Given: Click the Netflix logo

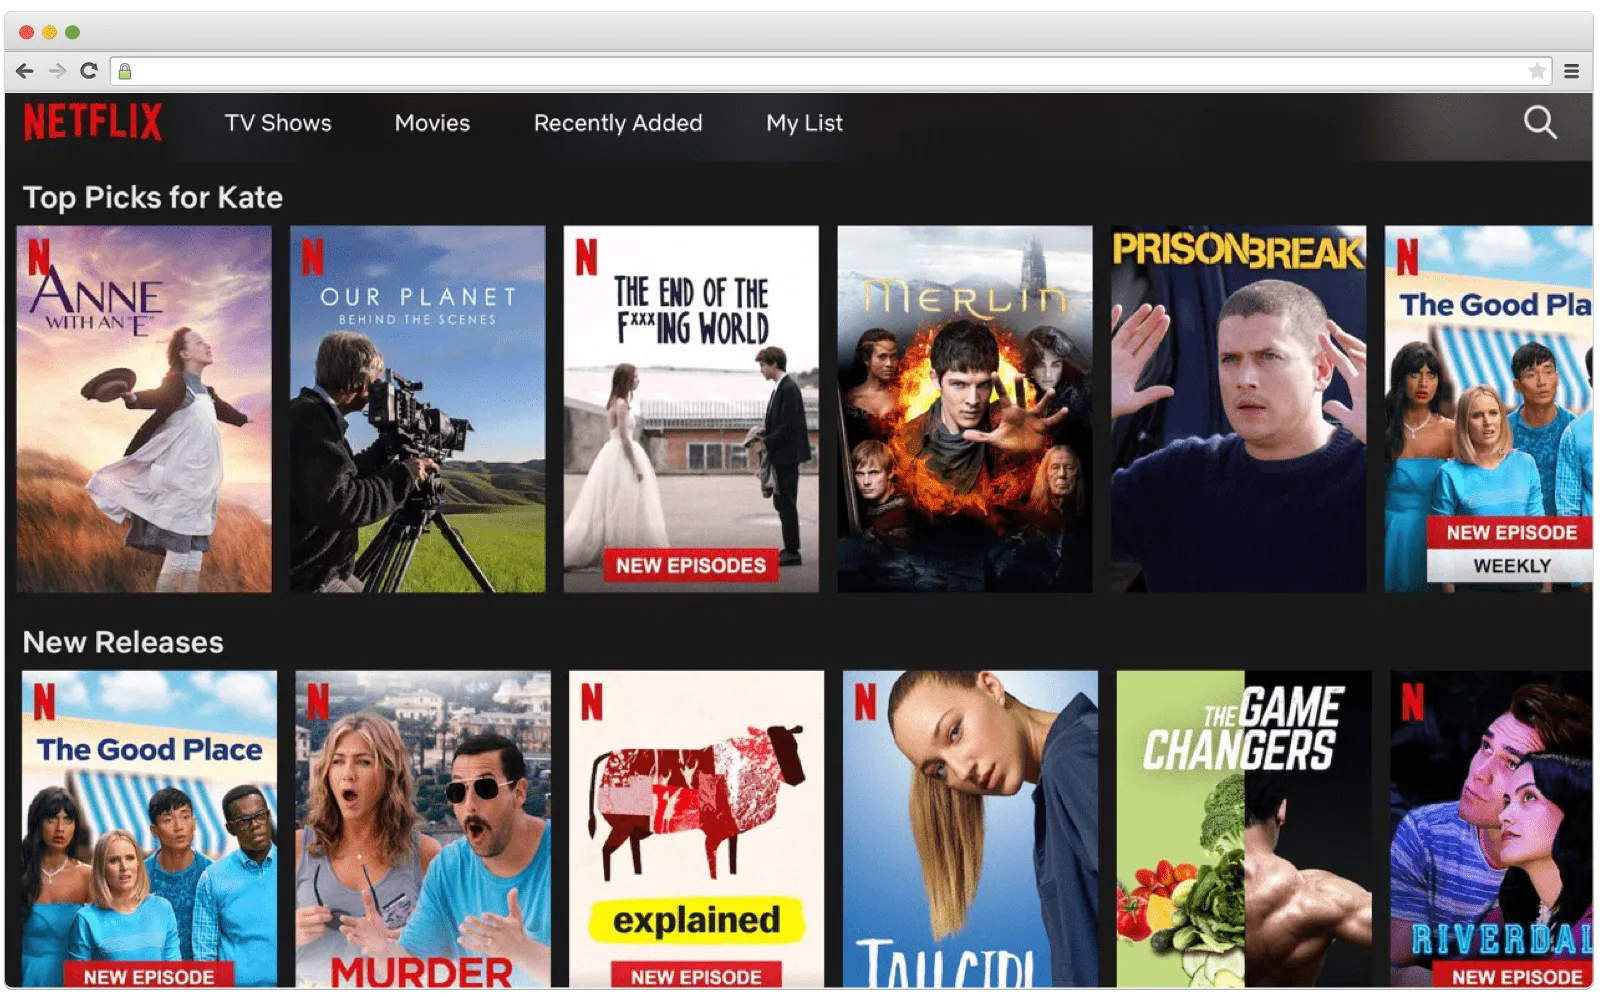Looking at the screenshot, I should 92,122.
